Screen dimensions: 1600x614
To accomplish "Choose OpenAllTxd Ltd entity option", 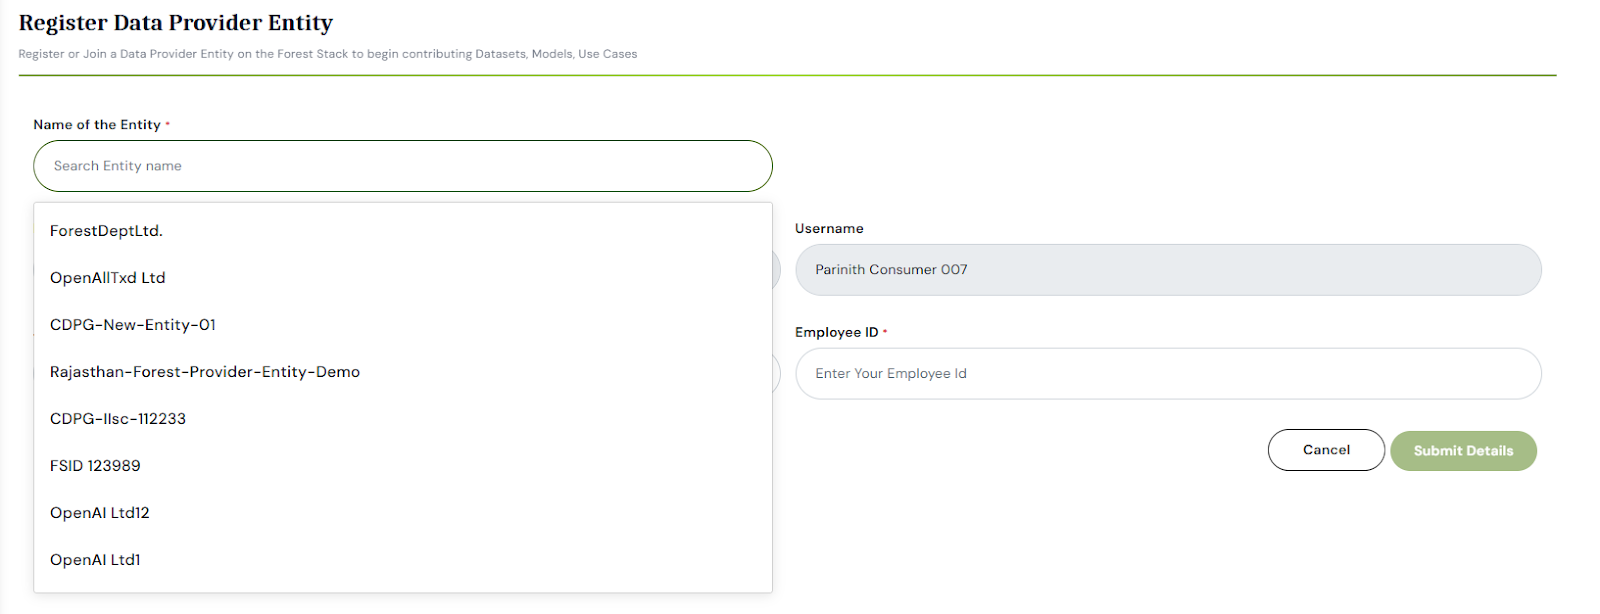I will (x=402, y=278).
